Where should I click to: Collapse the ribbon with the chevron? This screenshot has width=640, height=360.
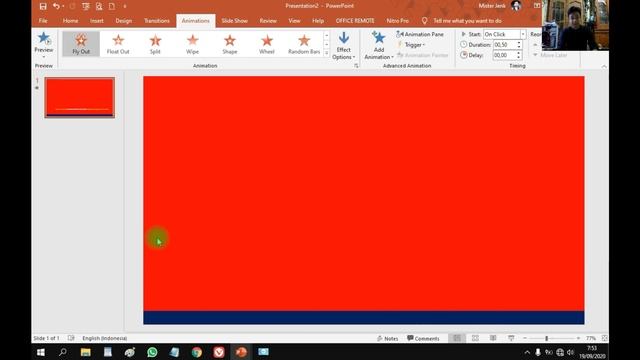(x=604, y=66)
